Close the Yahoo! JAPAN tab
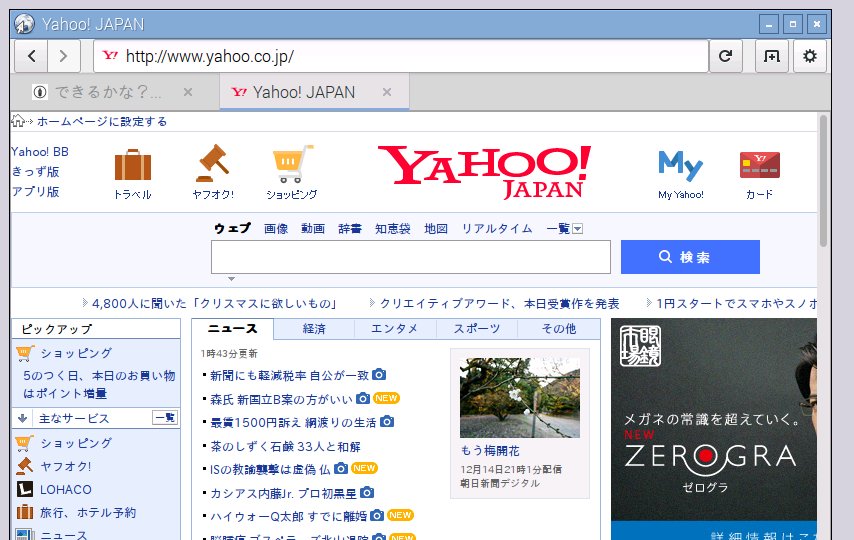The image size is (854, 540). (387, 92)
